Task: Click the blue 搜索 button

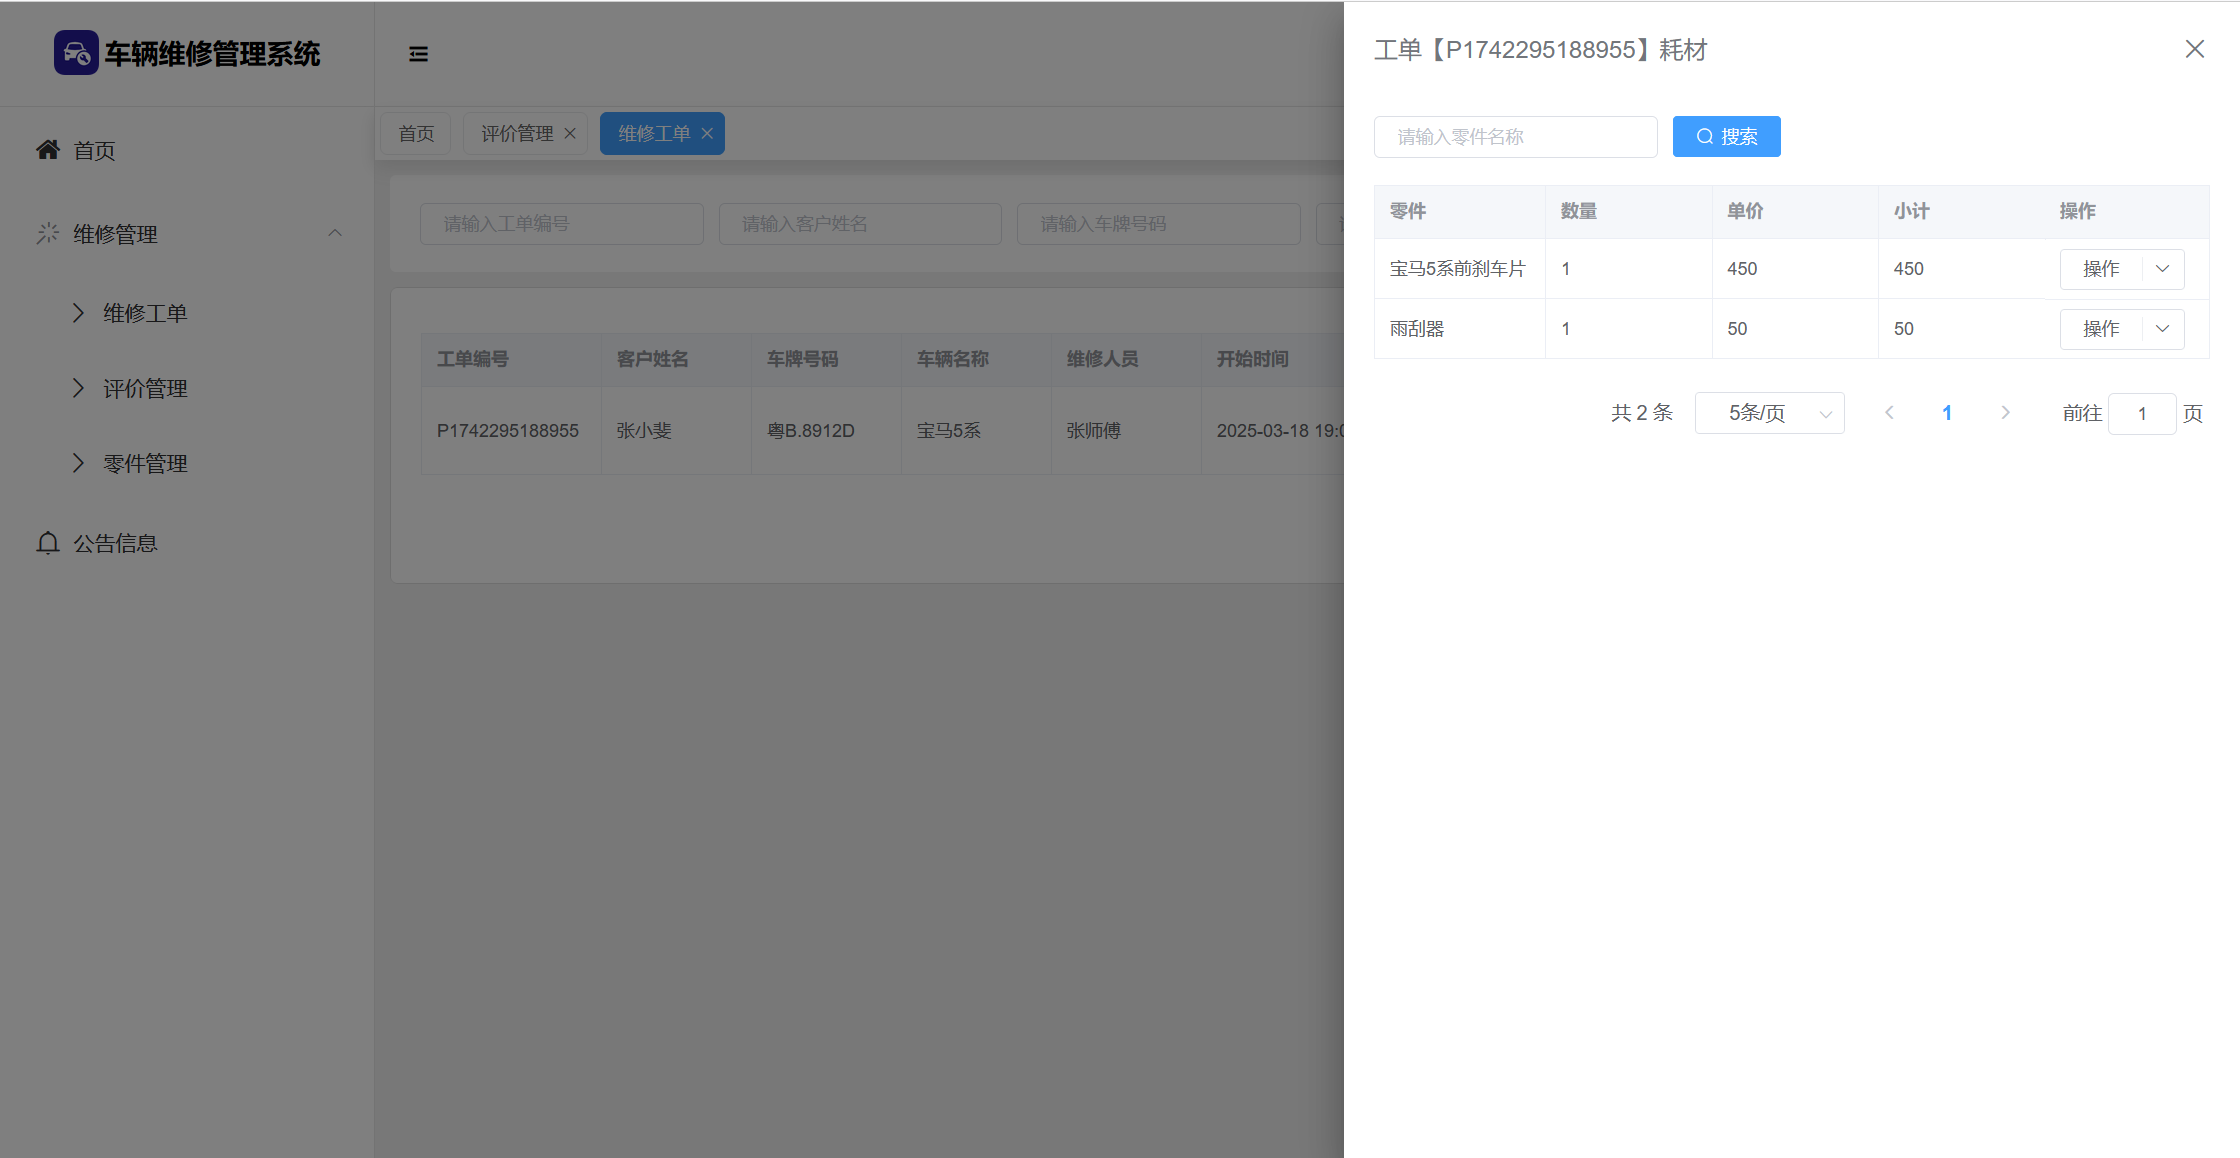Action: (x=1726, y=137)
